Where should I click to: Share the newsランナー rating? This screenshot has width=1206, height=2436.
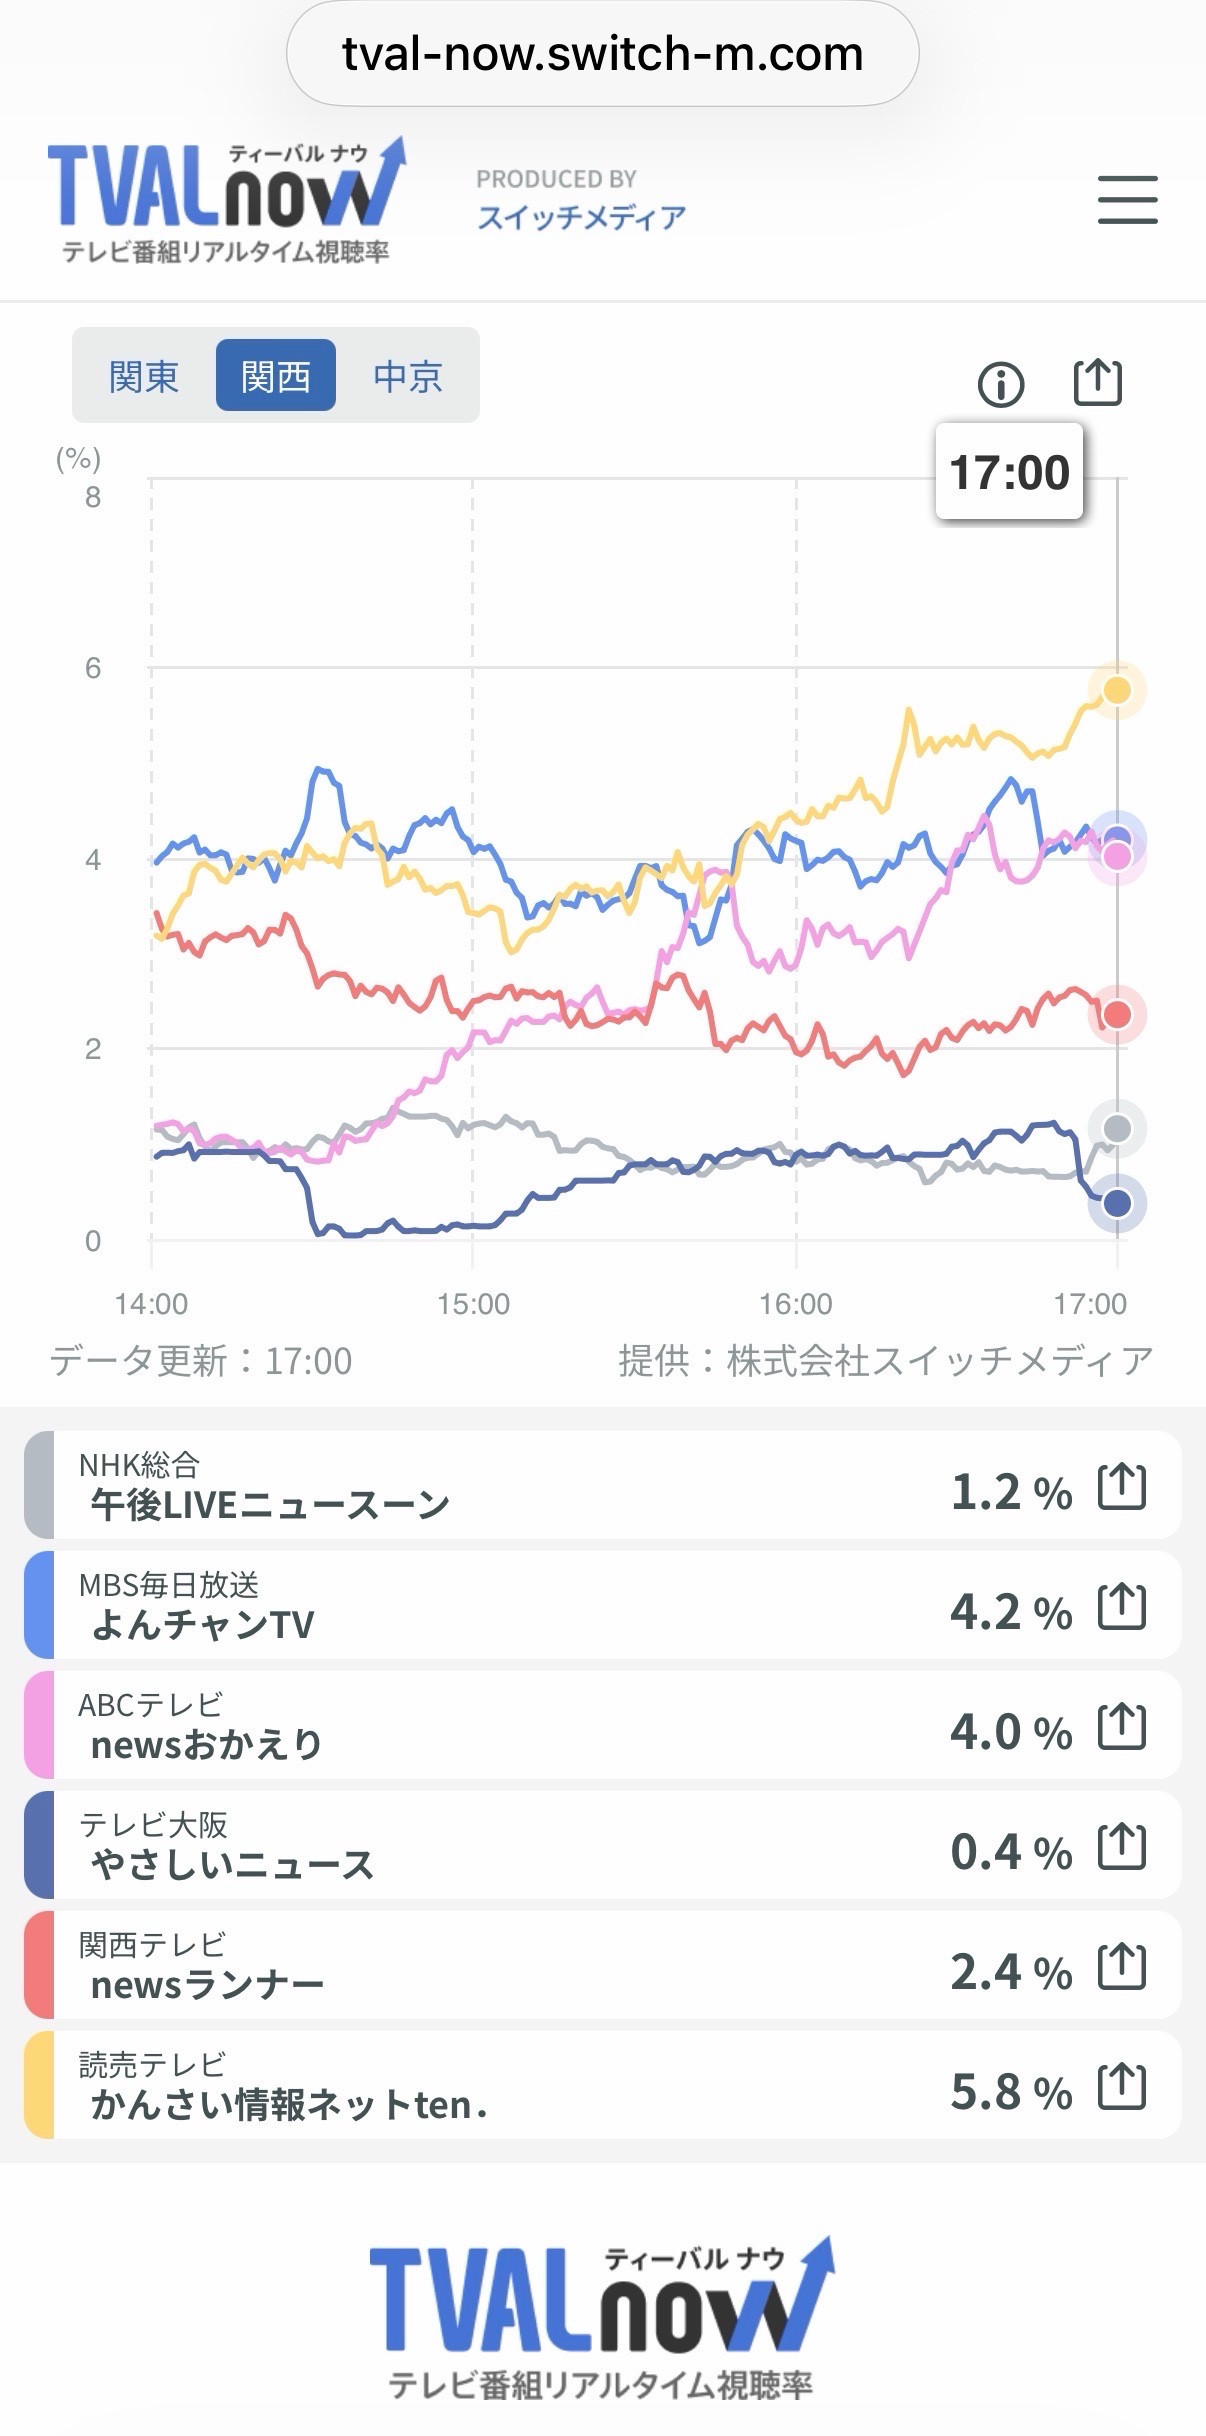[1122, 1966]
